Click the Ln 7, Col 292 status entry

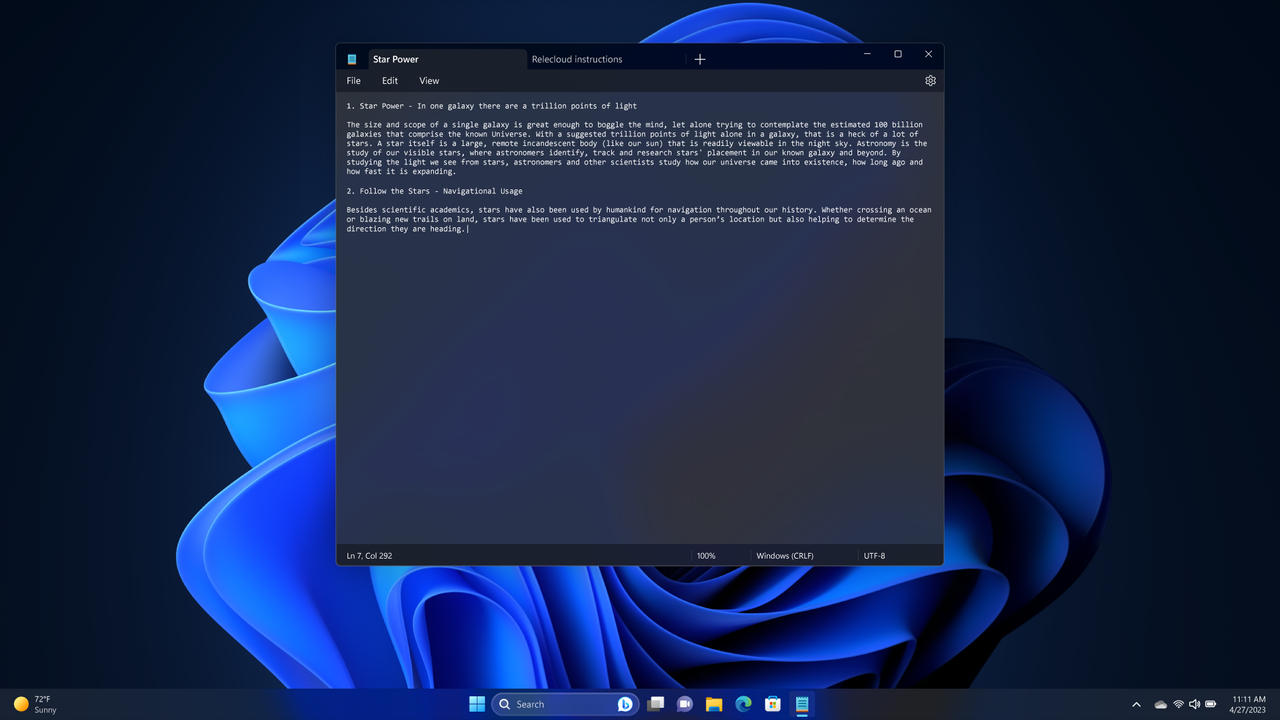point(370,556)
